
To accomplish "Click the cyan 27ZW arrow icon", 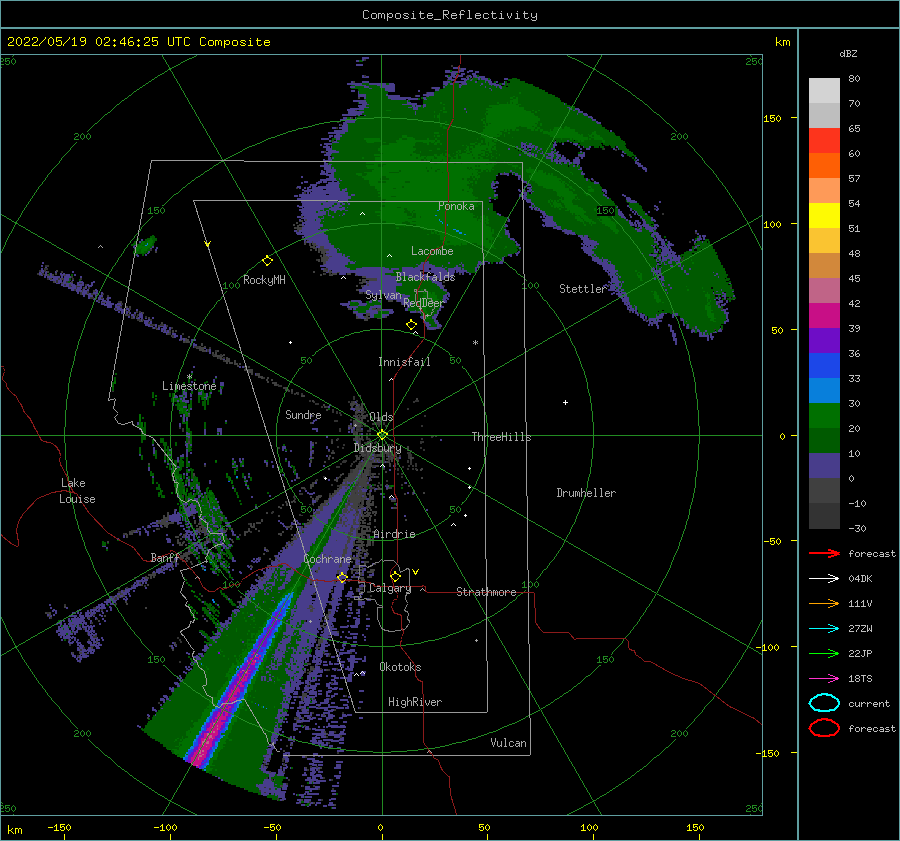I will (x=824, y=629).
